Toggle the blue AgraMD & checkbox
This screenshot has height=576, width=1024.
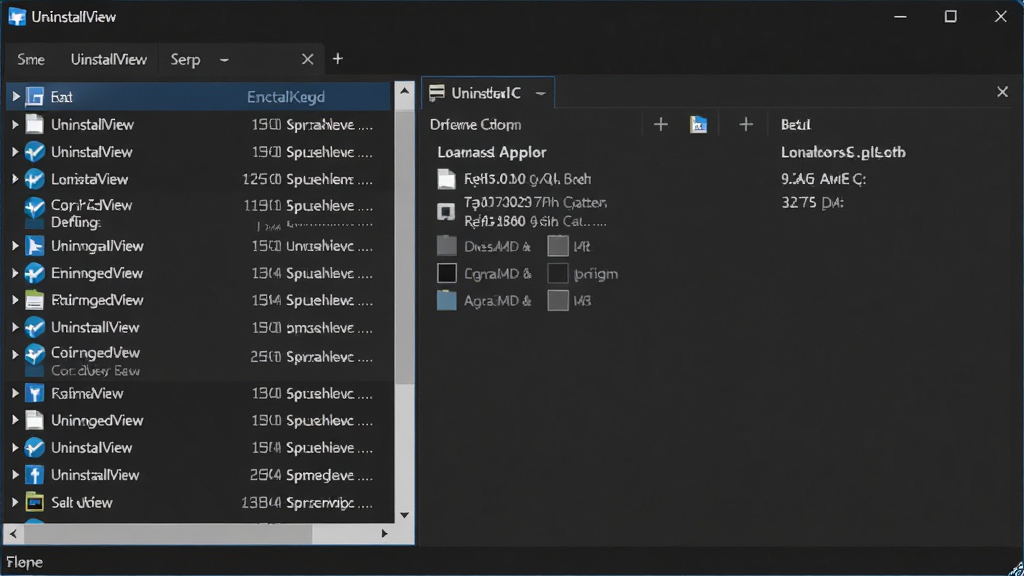click(447, 300)
